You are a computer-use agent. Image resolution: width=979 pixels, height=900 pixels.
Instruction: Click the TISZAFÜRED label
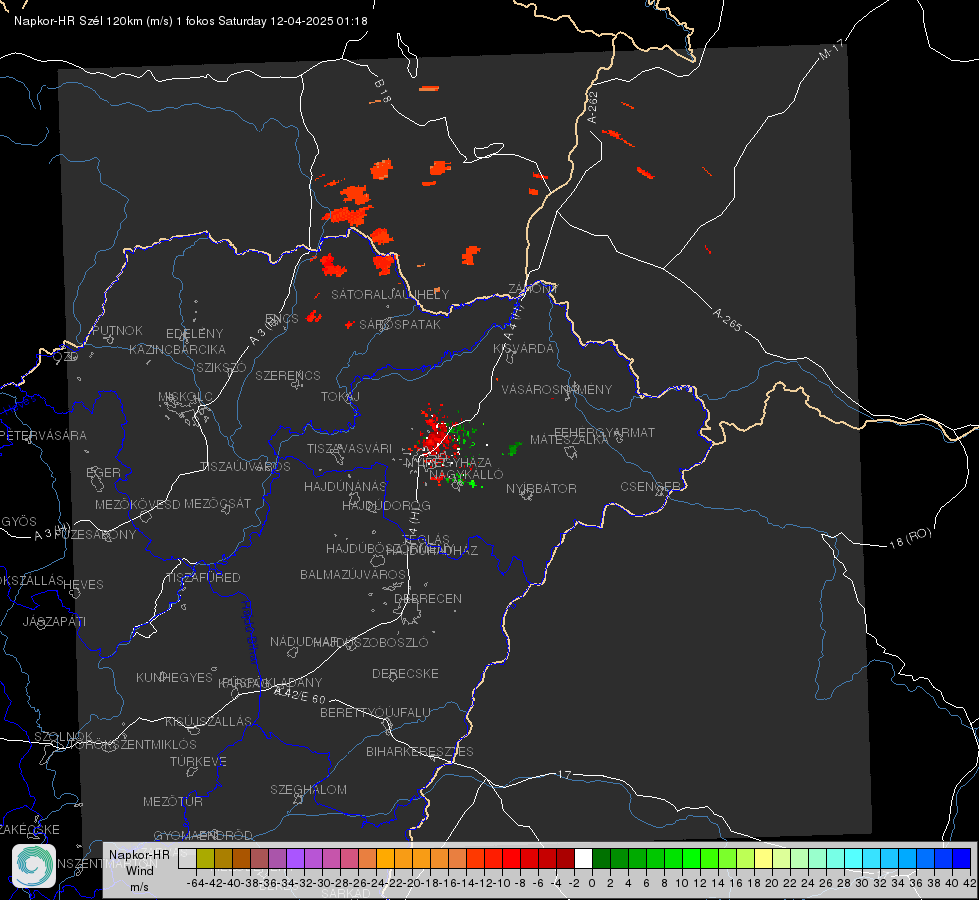pyautogui.click(x=203, y=578)
